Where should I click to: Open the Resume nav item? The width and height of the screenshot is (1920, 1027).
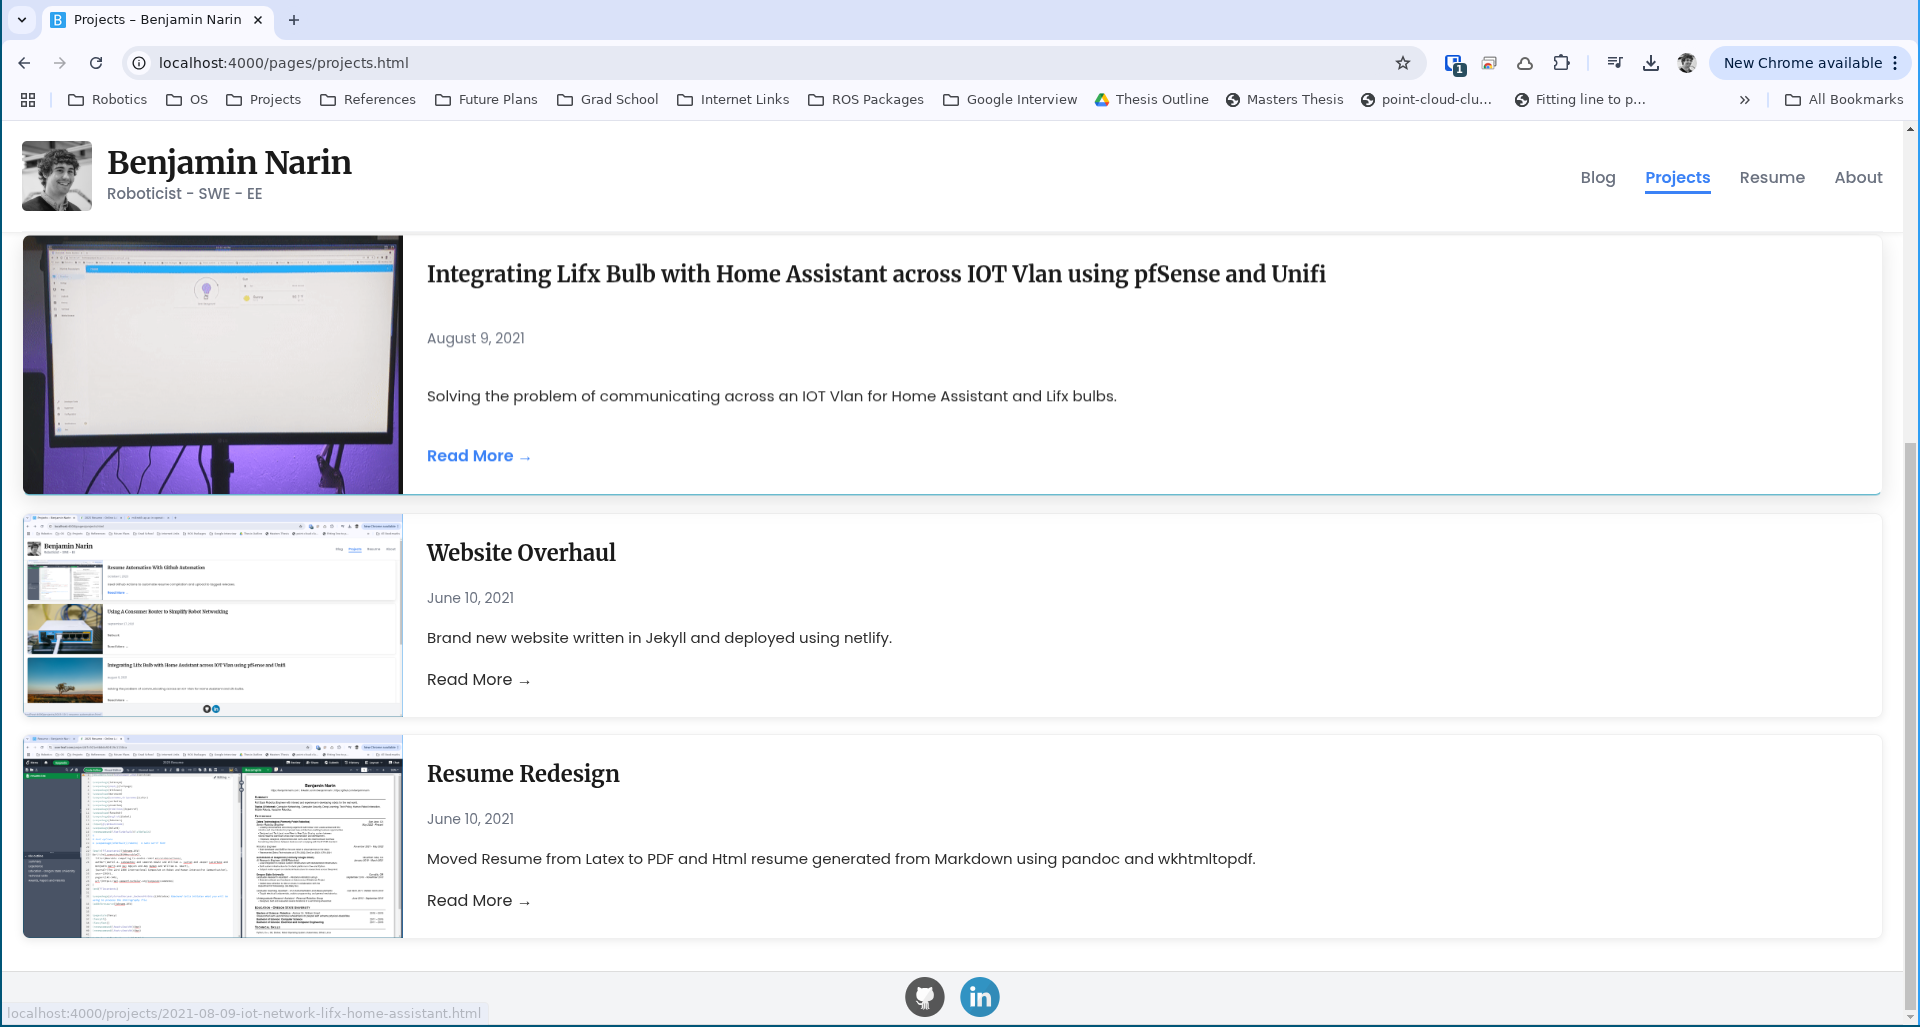[1771, 178]
